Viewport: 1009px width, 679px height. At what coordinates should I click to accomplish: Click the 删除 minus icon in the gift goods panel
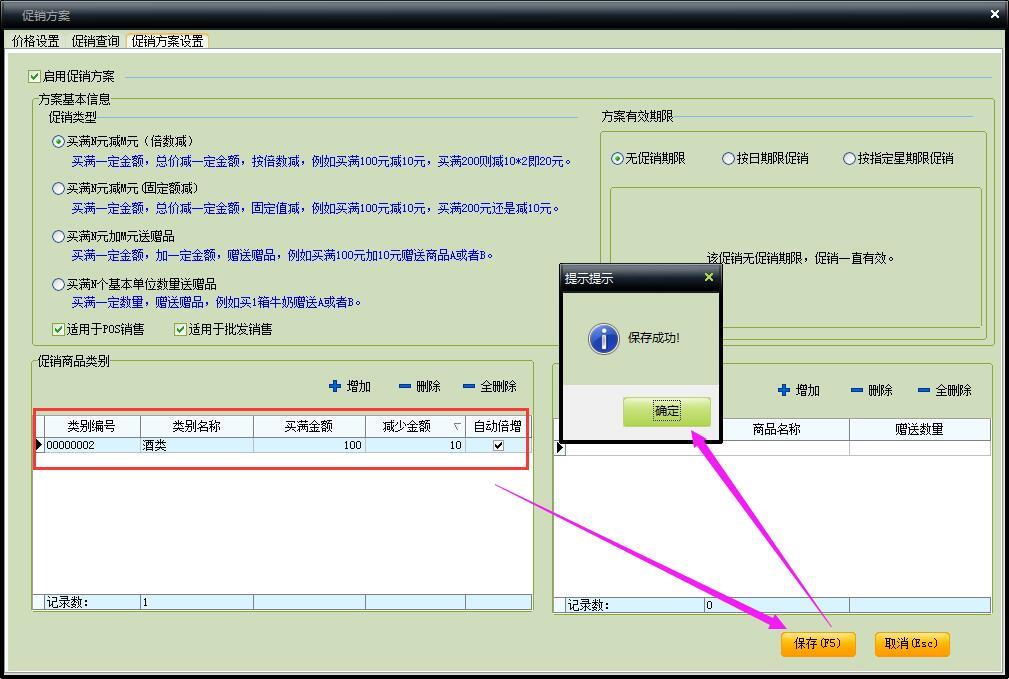[x=857, y=390]
